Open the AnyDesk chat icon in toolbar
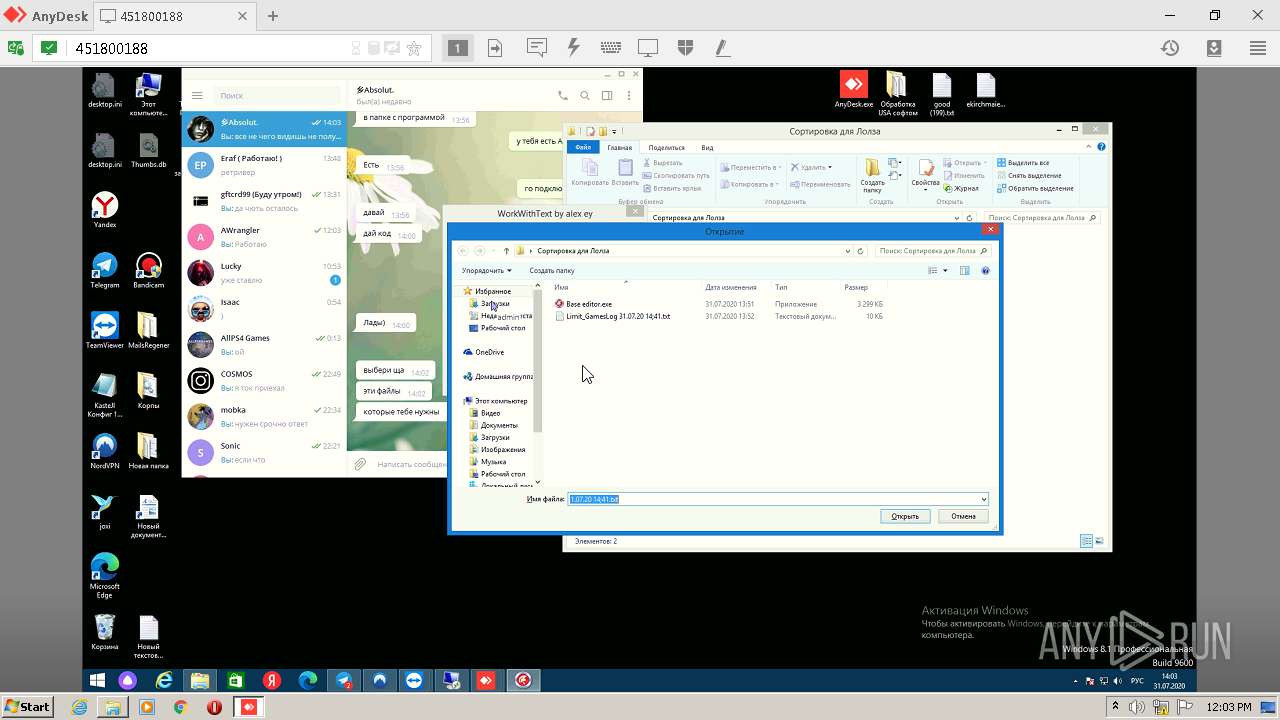 pyautogui.click(x=537, y=48)
